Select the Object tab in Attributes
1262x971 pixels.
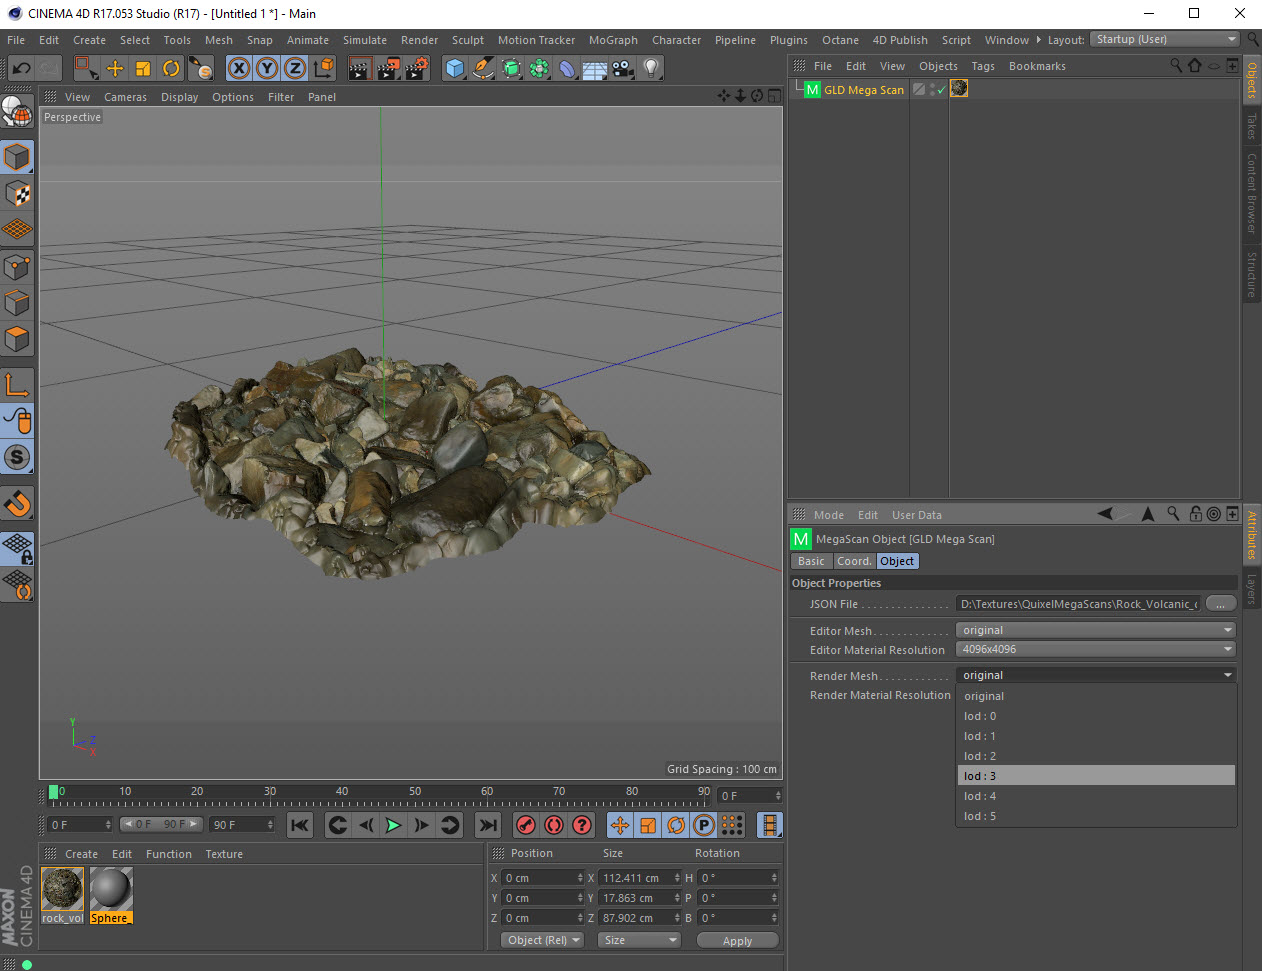897,561
